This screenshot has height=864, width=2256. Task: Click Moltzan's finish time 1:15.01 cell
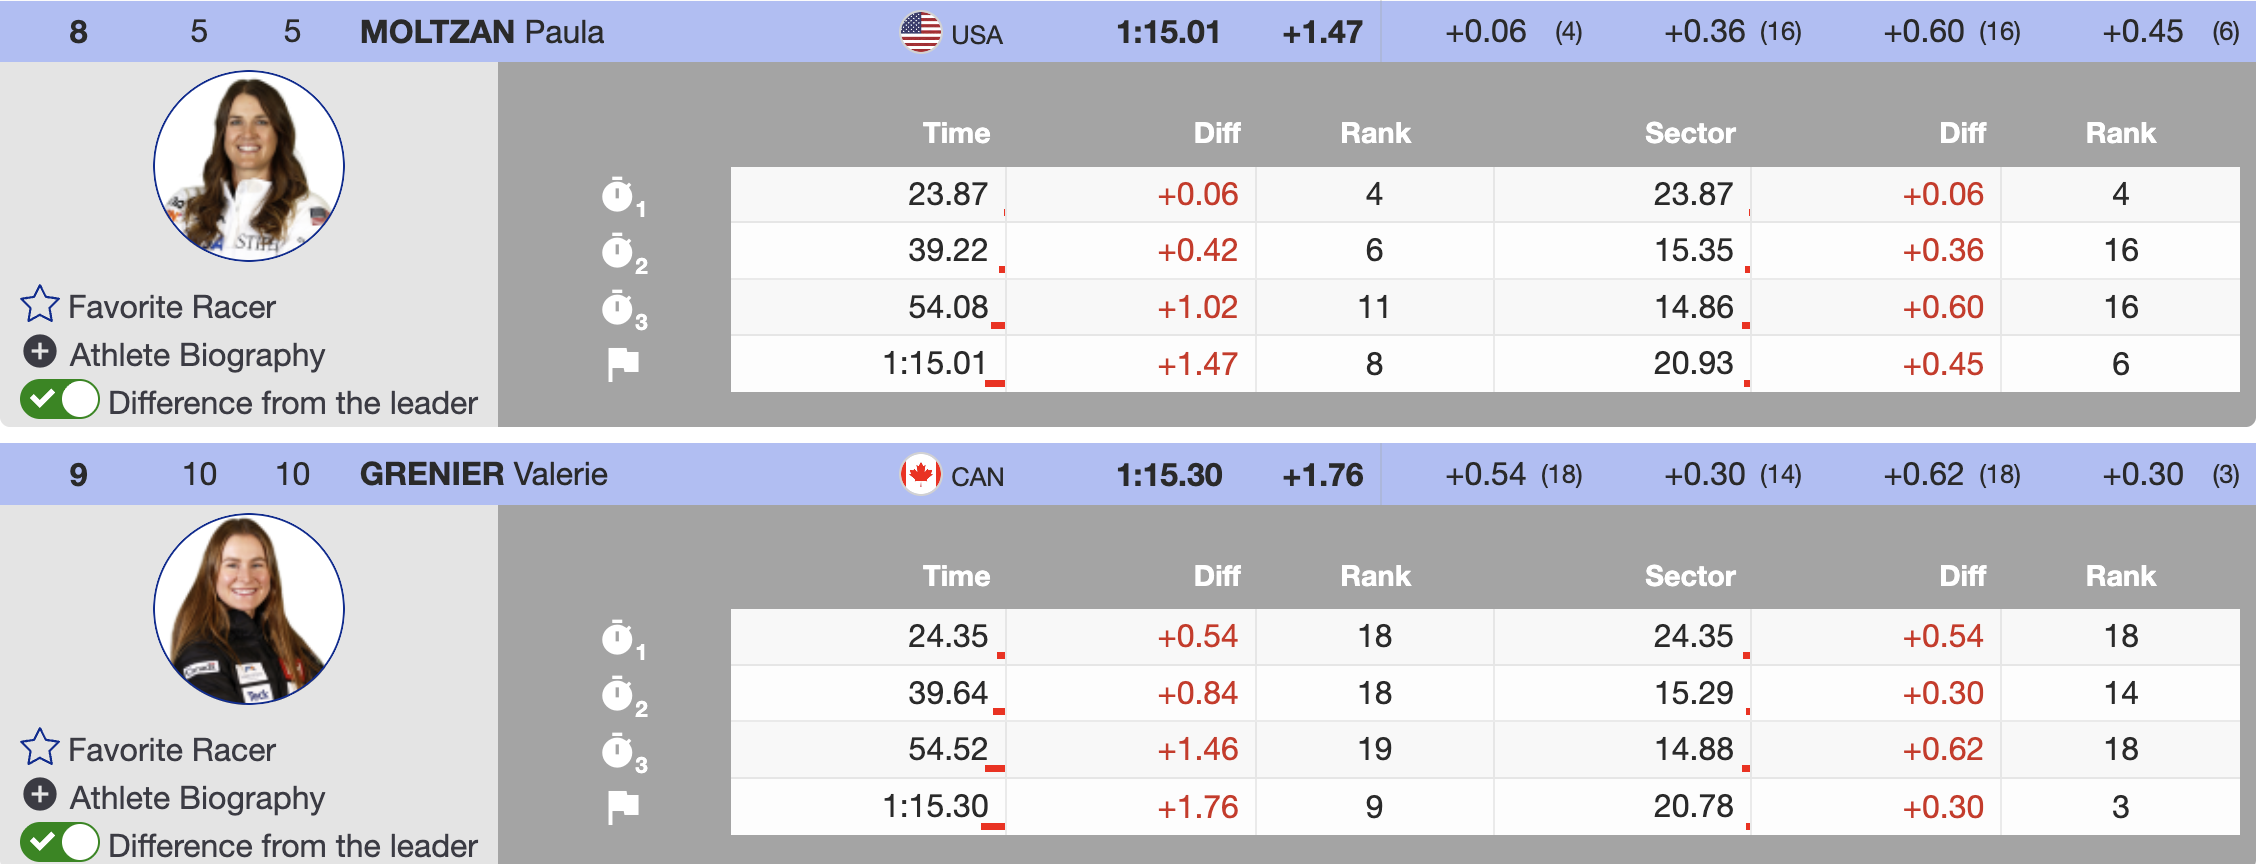tap(934, 364)
